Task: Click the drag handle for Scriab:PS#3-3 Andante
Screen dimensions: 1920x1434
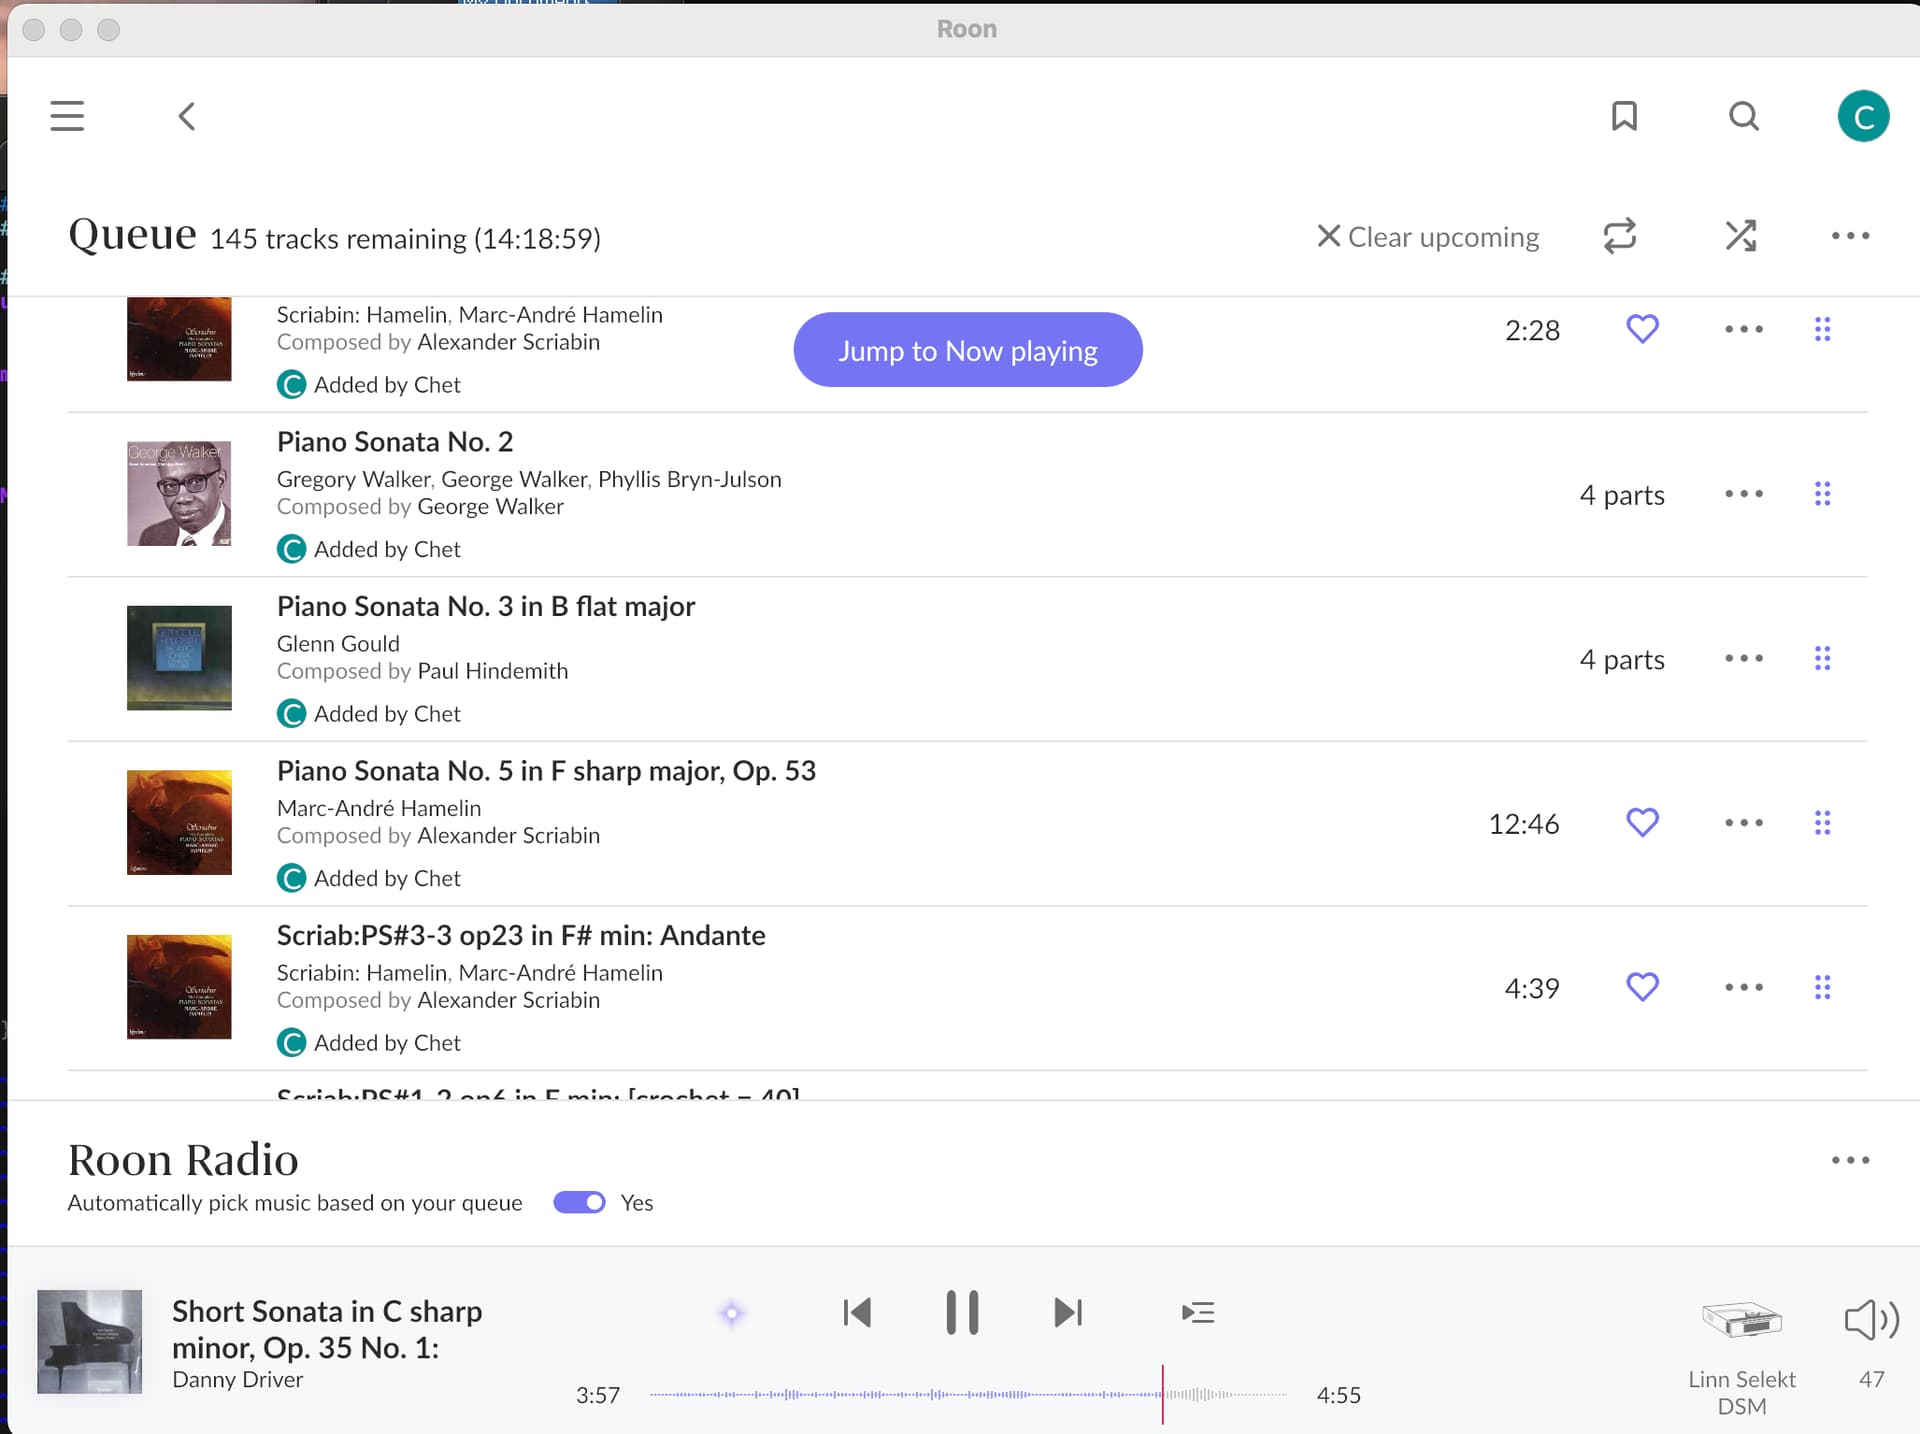Action: 1822,987
